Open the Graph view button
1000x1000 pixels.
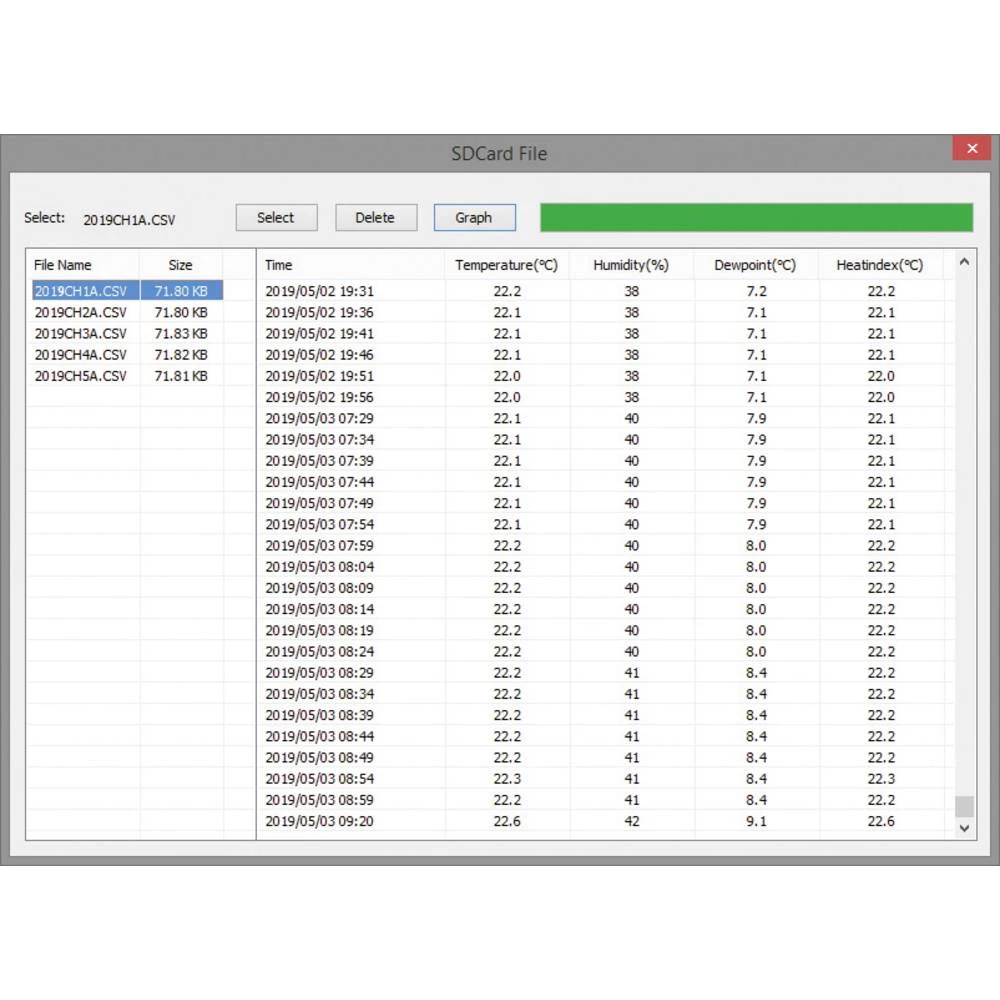click(474, 218)
